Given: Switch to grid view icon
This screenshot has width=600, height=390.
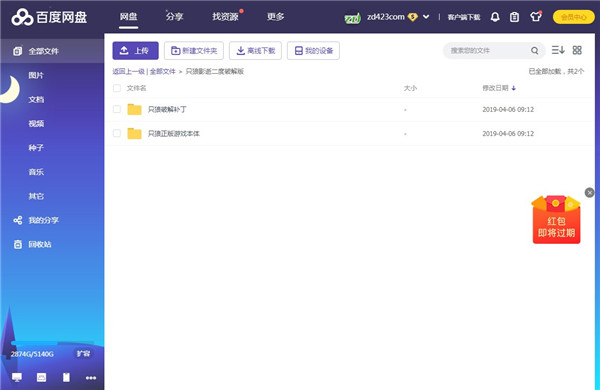Looking at the screenshot, I should point(577,50).
